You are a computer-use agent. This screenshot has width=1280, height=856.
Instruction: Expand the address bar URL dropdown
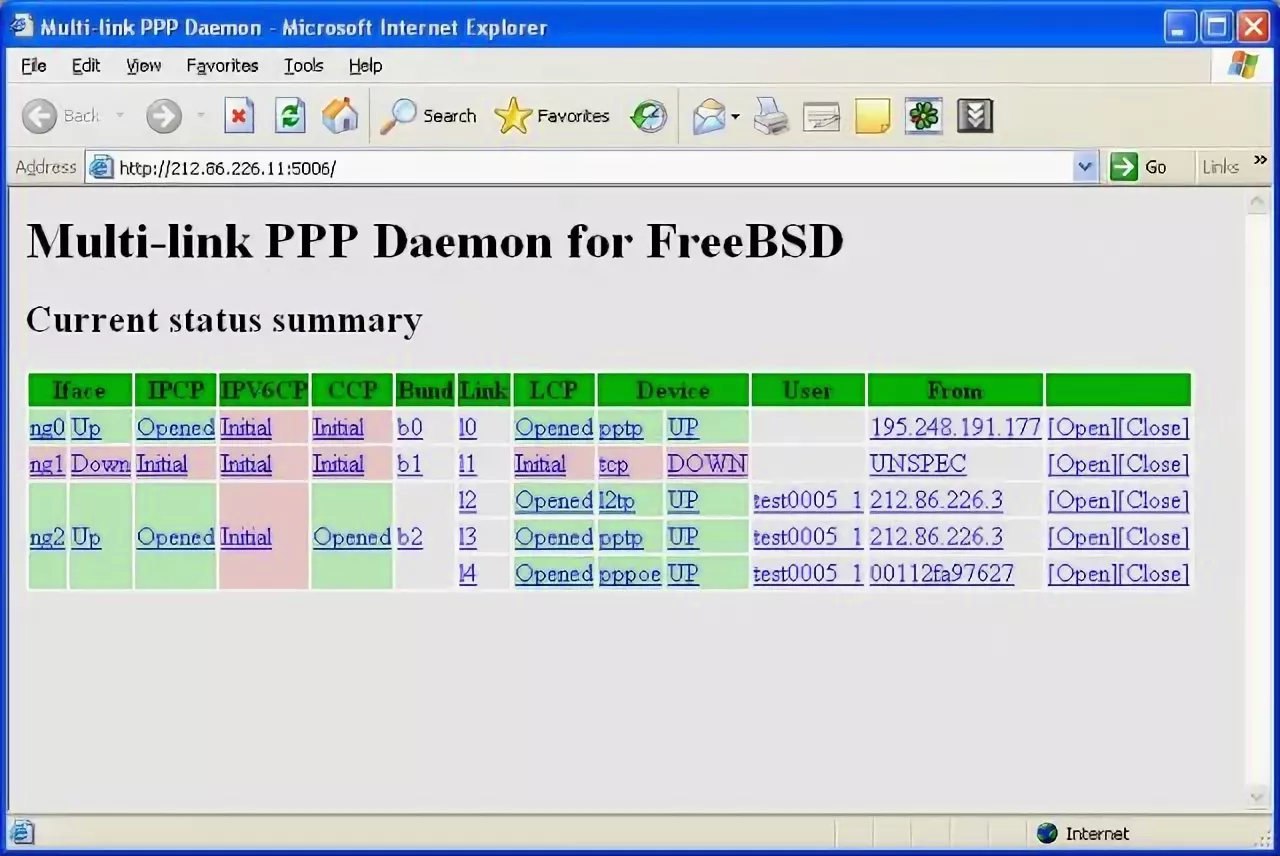(1085, 167)
